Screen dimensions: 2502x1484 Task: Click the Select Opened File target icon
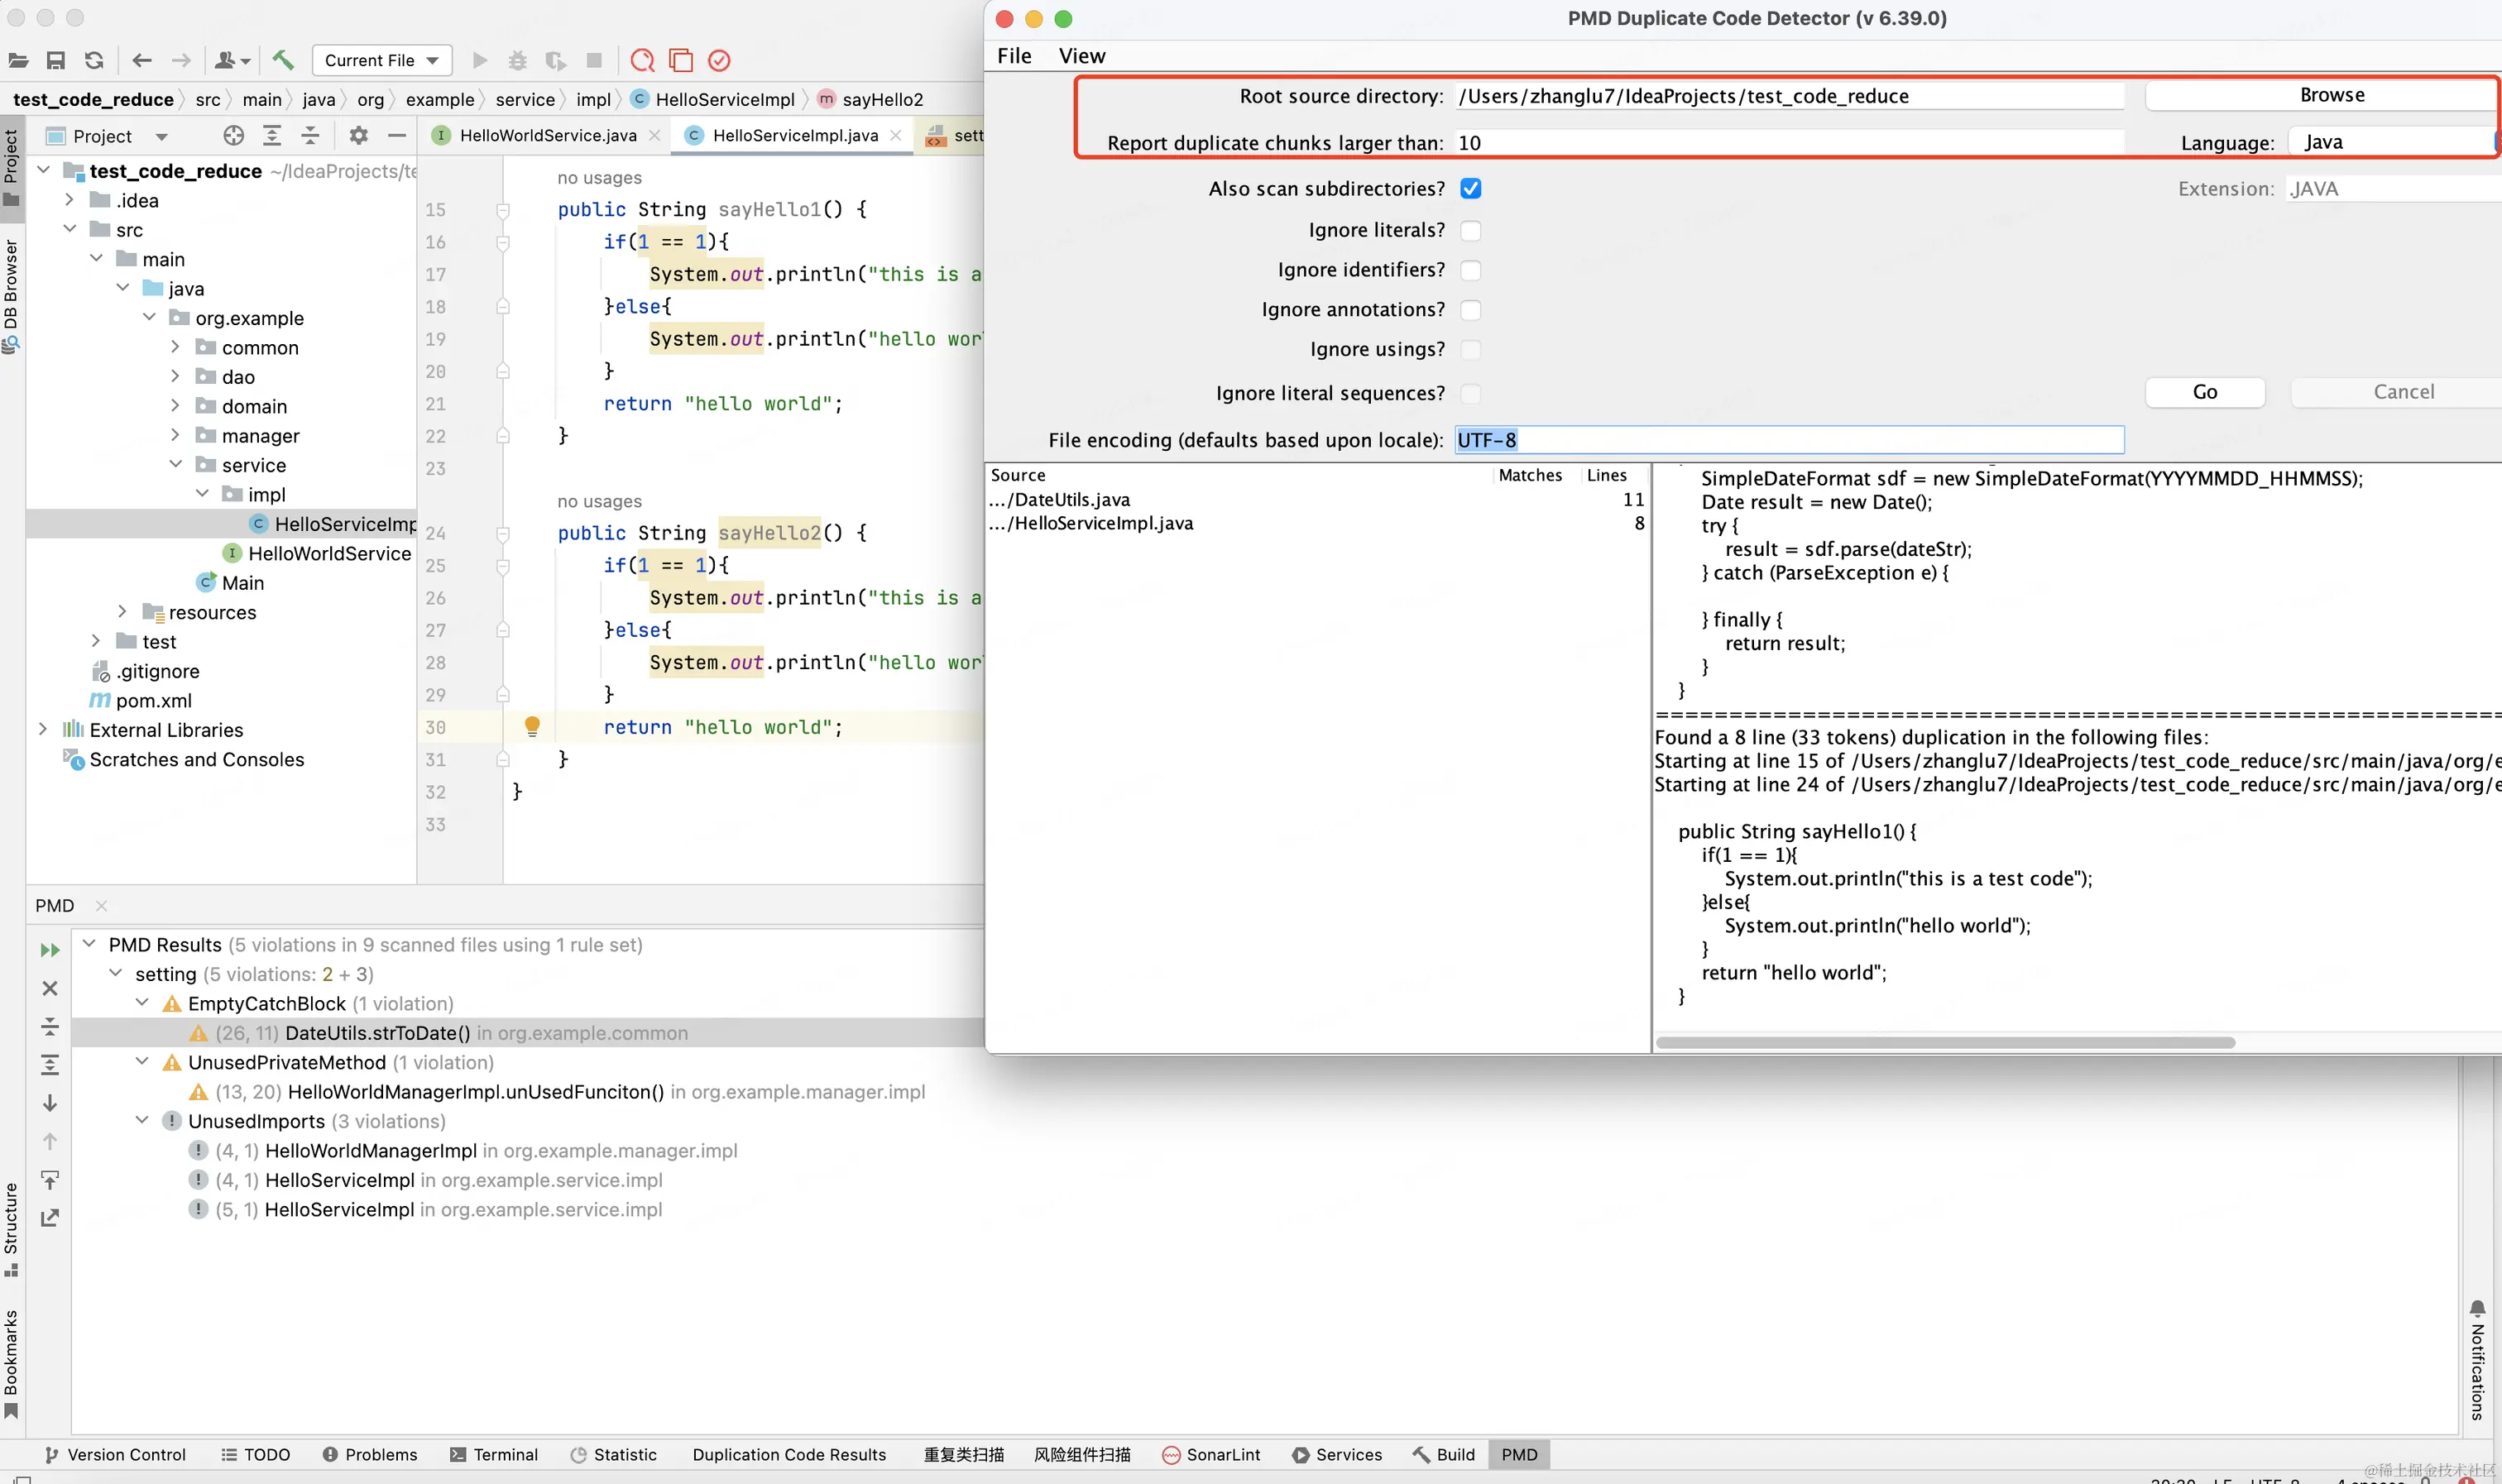tap(233, 135)
